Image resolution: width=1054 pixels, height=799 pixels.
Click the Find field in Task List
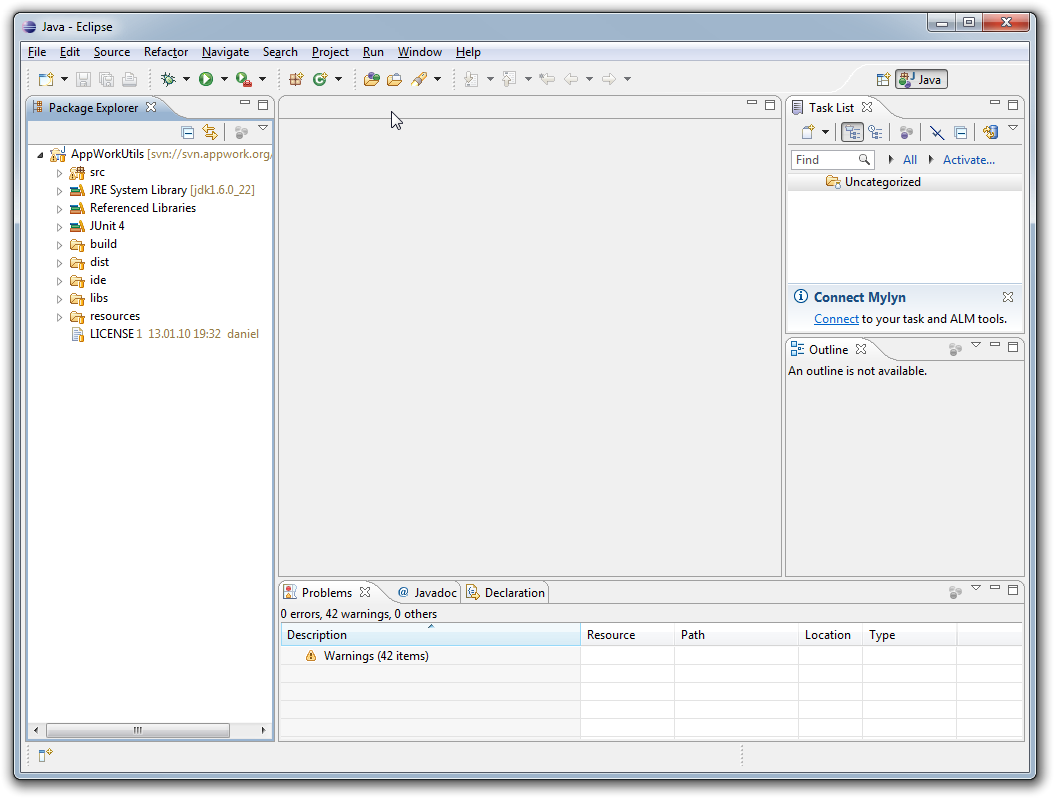pos(824,160)
